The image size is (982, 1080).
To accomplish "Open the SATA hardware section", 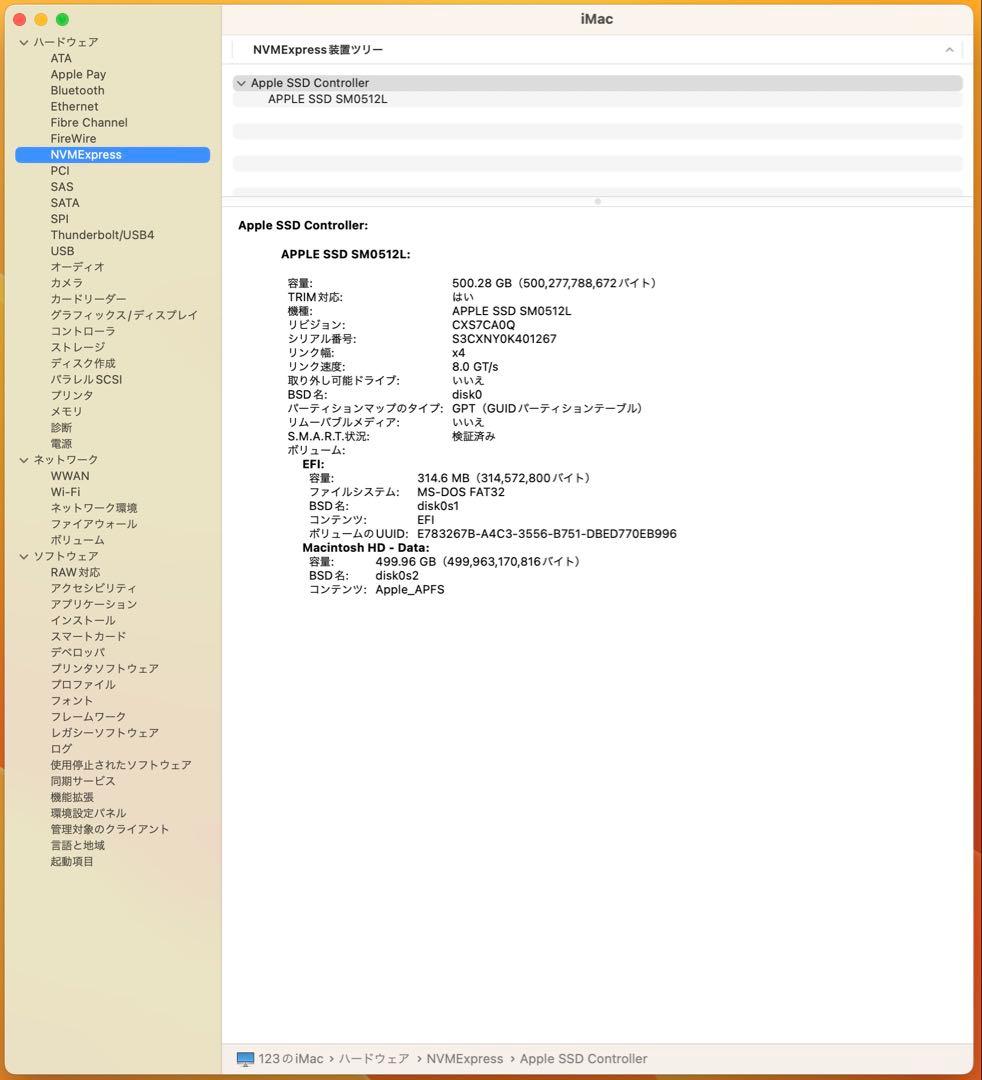I will 64,202.
